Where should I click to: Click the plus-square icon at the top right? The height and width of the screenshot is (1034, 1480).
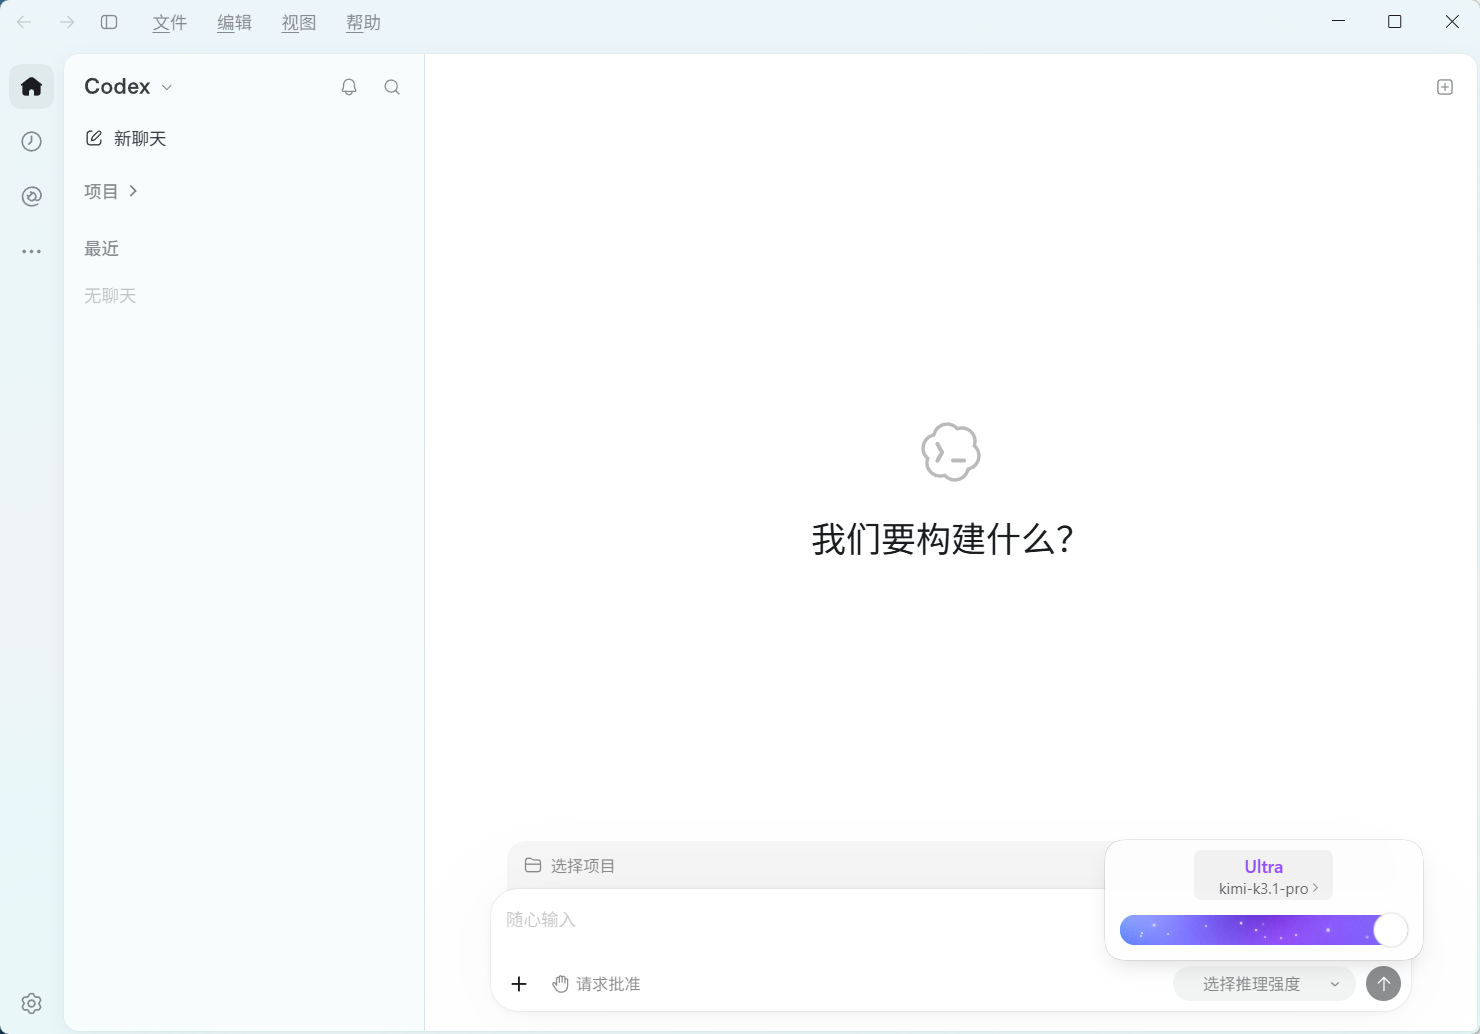[x=1445, y=87]
